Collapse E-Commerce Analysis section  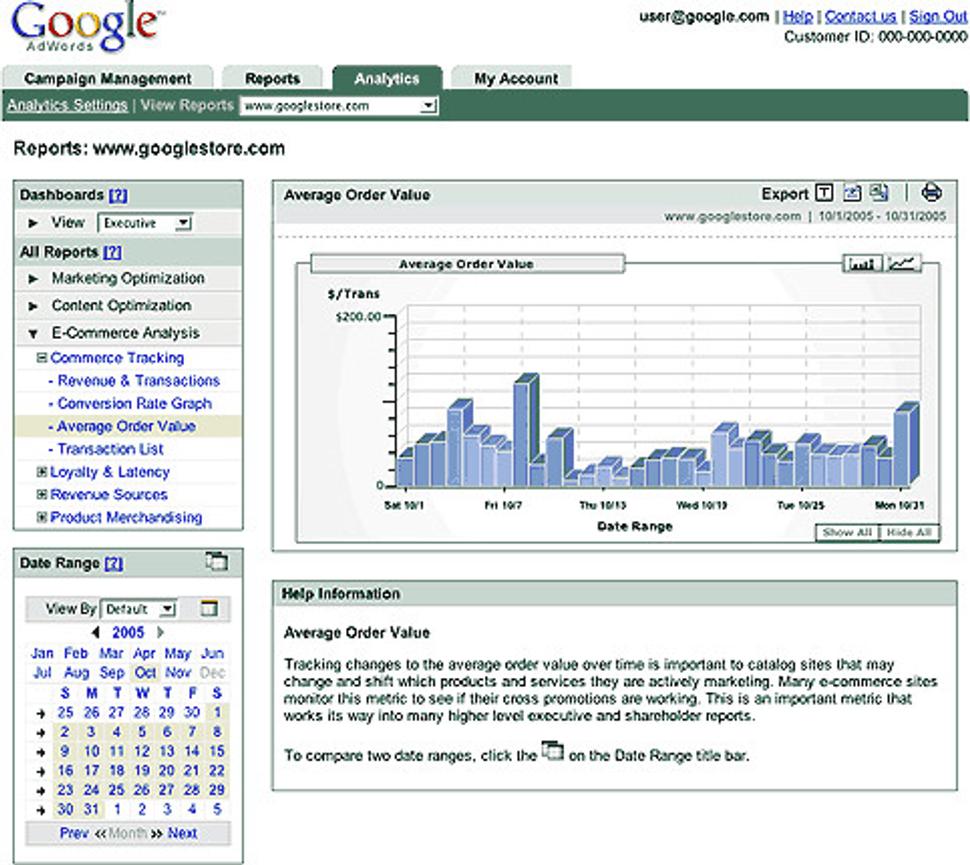(33, 334)
